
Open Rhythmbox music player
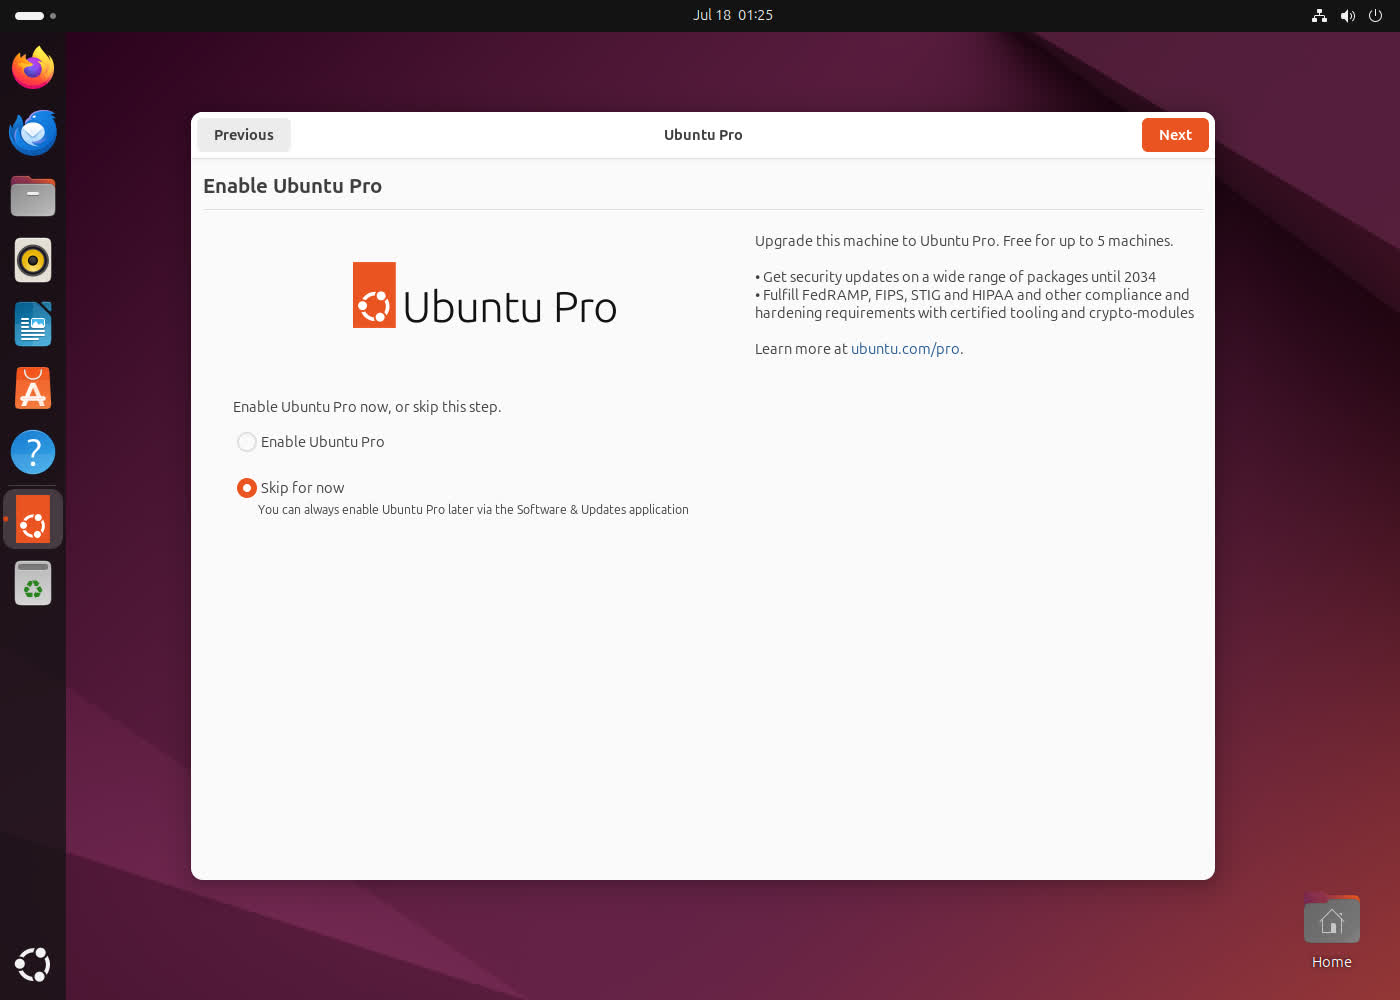tap(33, 260)
